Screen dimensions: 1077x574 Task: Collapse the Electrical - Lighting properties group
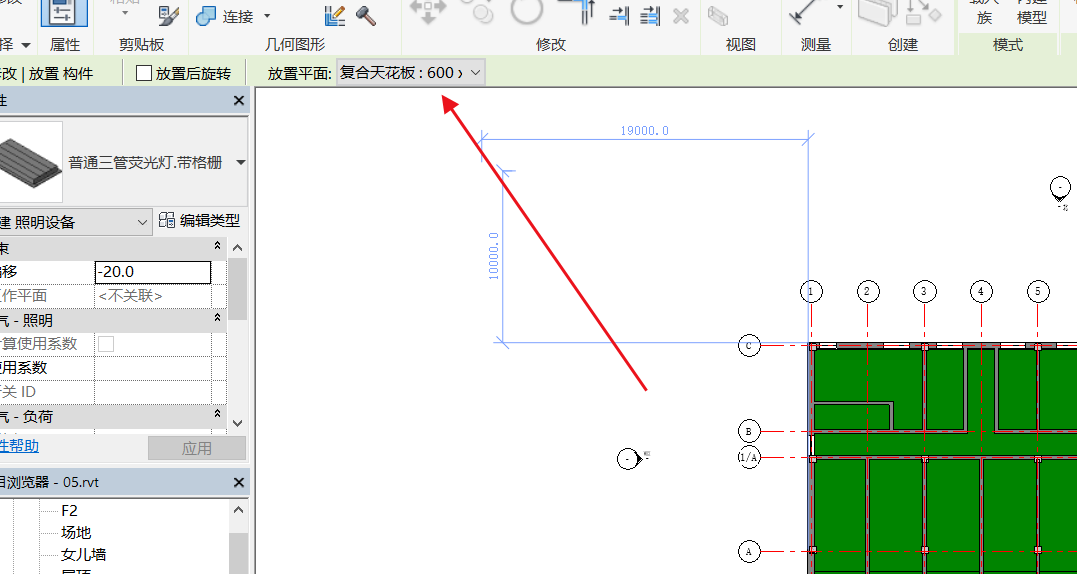click(218, 320)
